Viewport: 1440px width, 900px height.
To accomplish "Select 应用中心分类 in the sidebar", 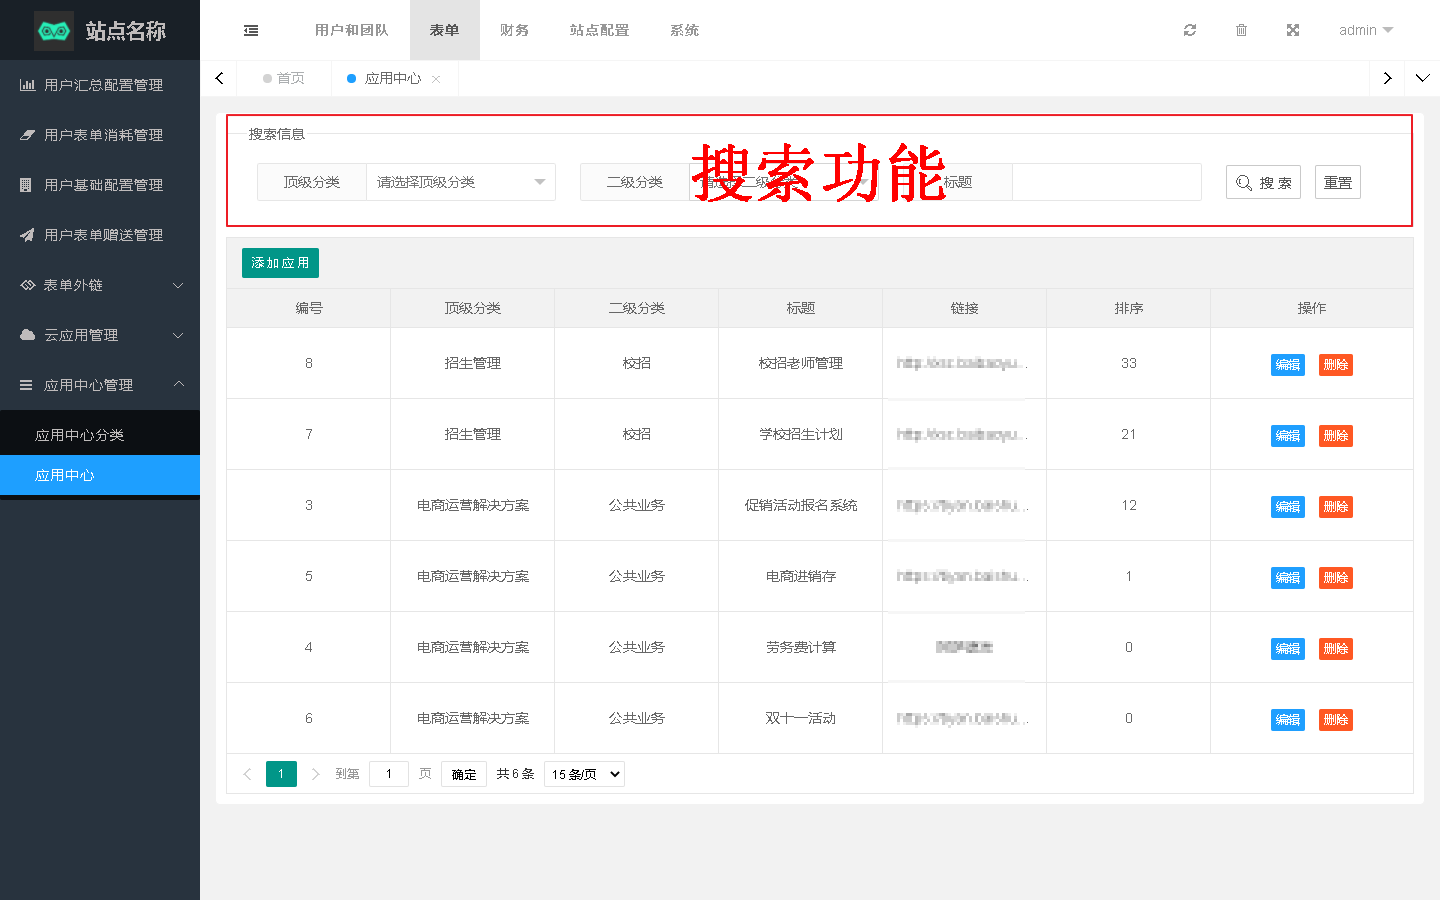I will (80, 435).
